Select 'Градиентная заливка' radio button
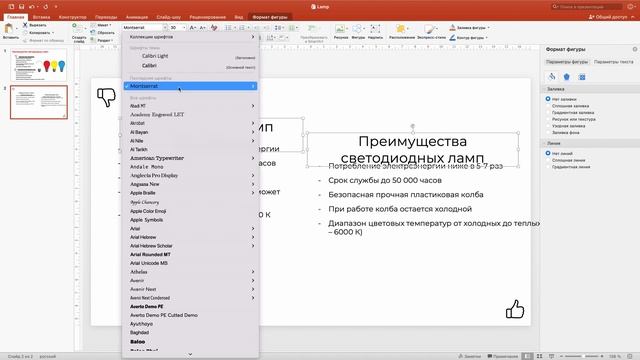The image size is (640, 360). 548,112
